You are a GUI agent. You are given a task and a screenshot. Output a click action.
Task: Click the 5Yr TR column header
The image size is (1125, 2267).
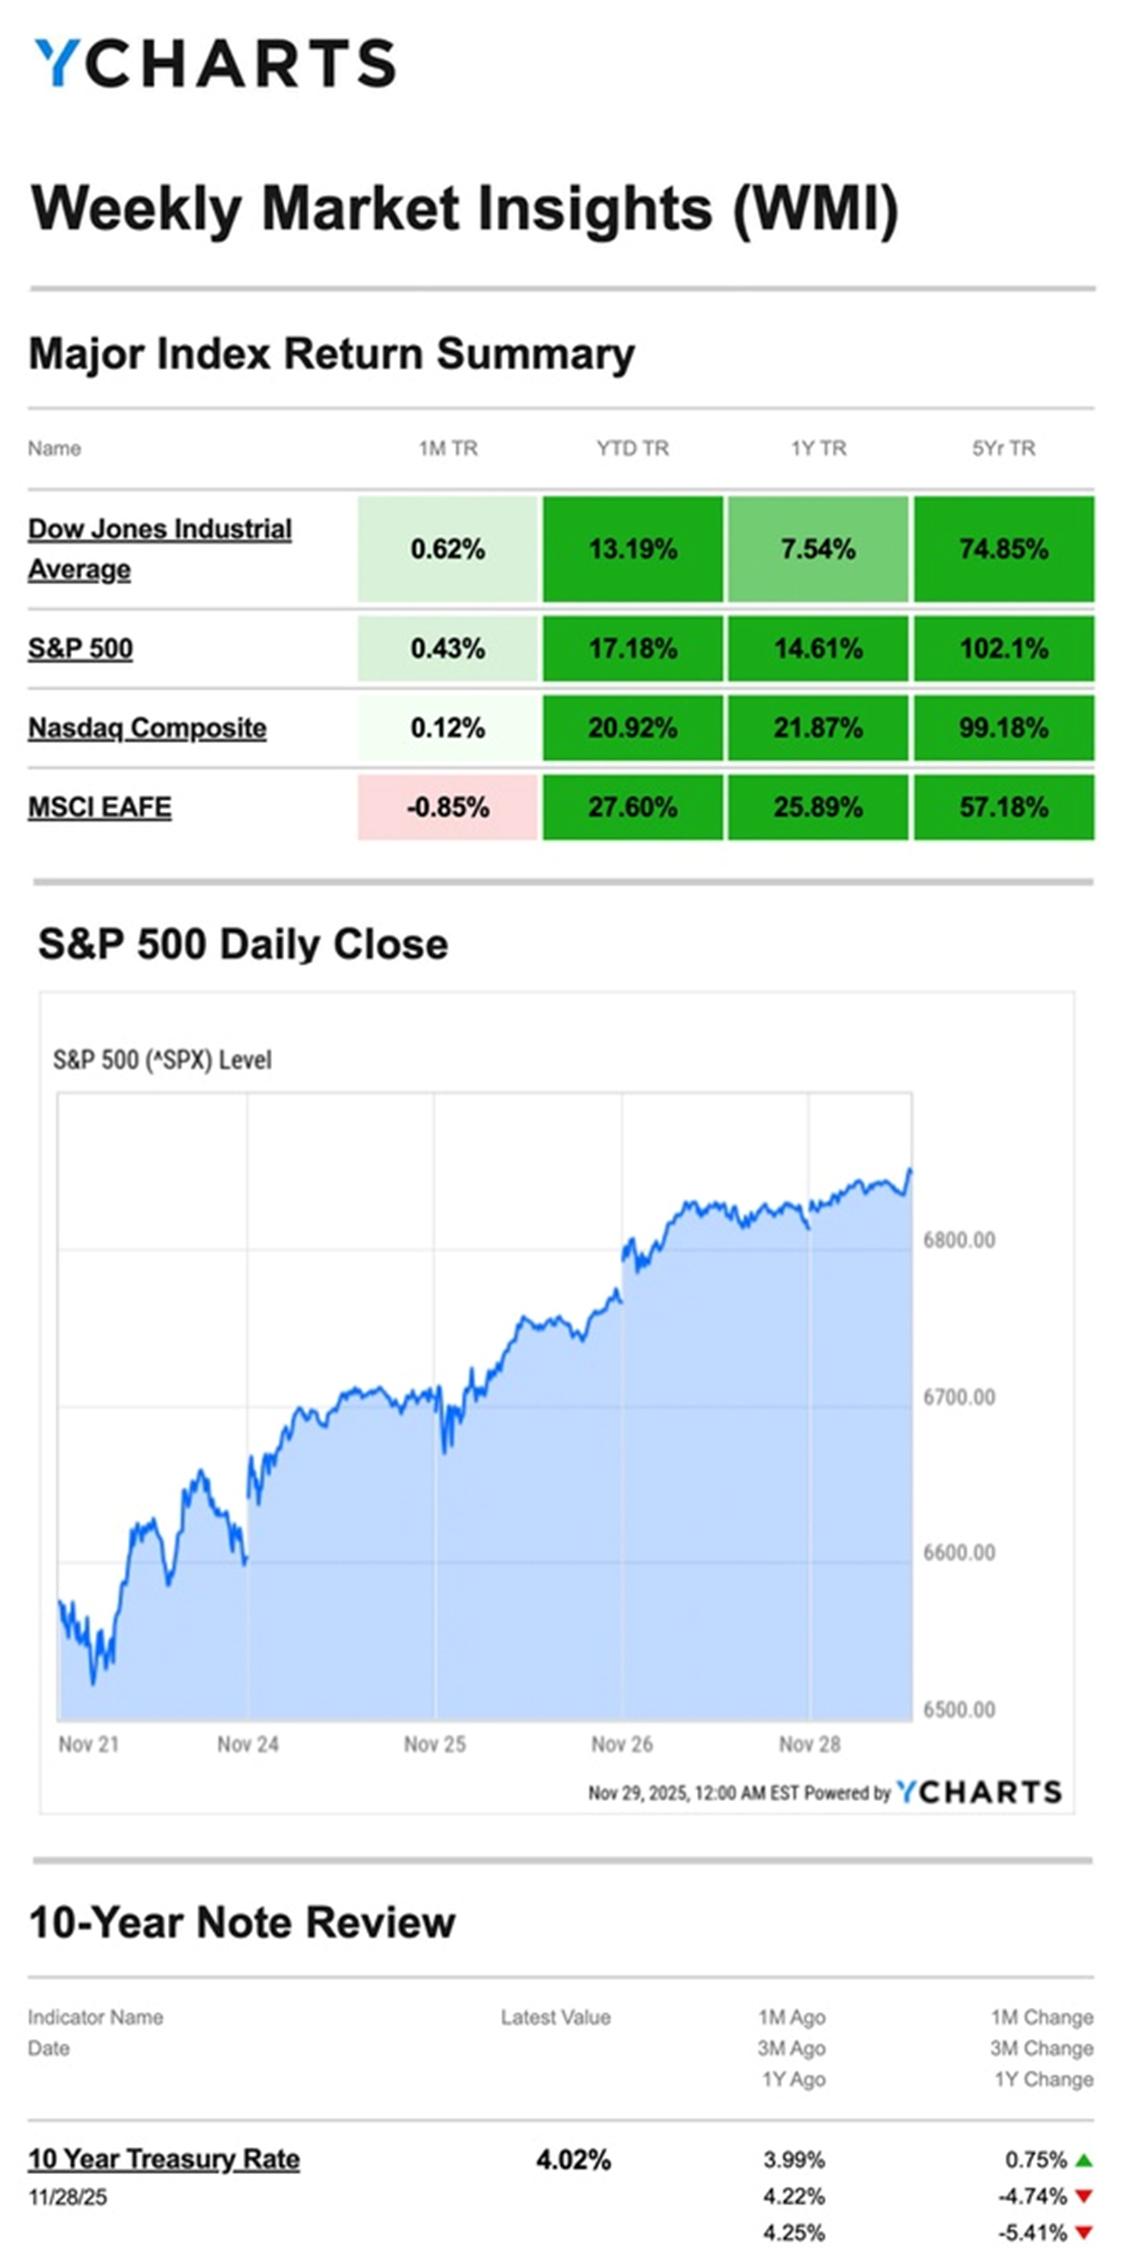click(1004, 449)
